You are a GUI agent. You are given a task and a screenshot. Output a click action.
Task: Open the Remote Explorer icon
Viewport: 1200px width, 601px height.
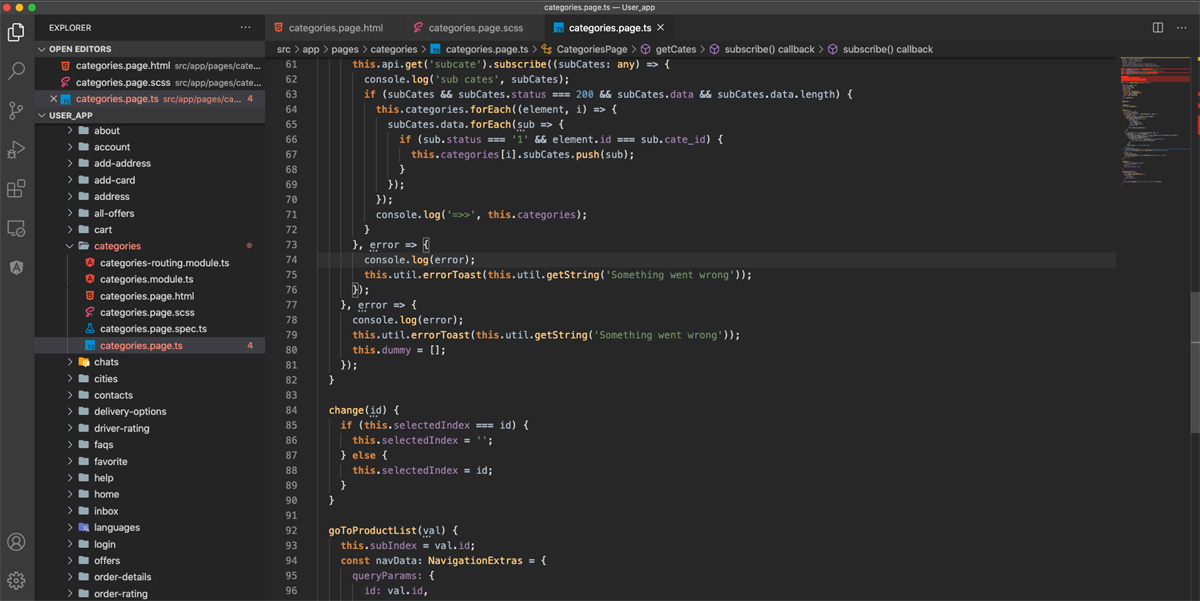click(16, 228)
